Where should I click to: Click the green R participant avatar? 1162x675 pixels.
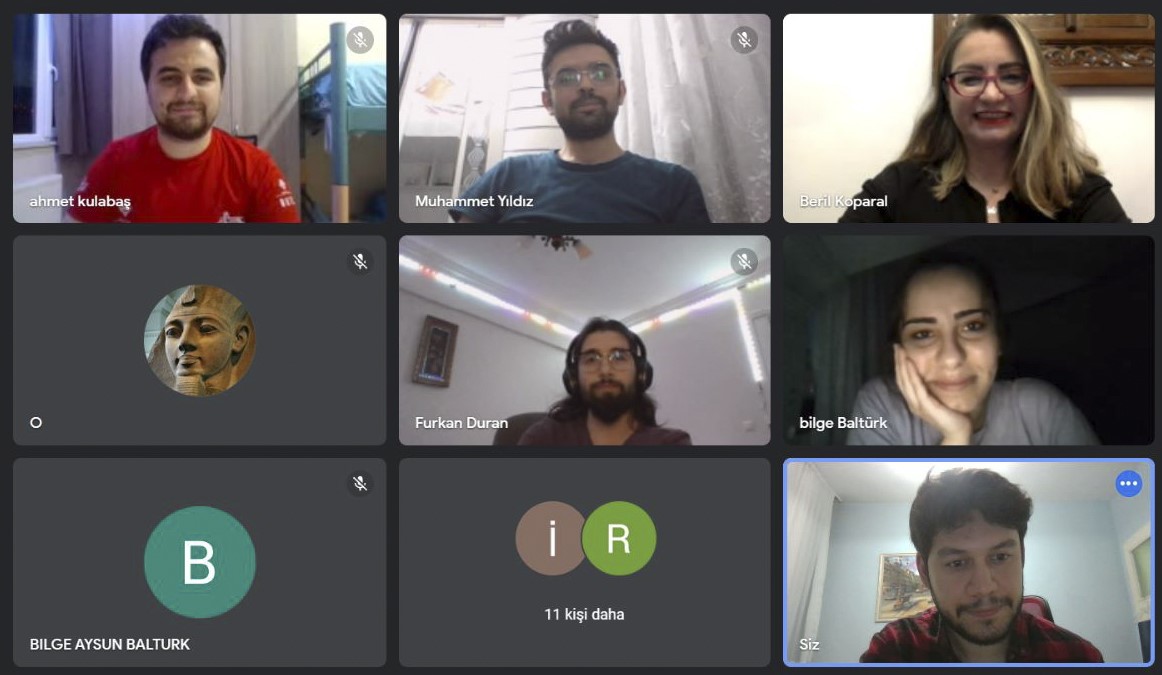click(619, 539)
